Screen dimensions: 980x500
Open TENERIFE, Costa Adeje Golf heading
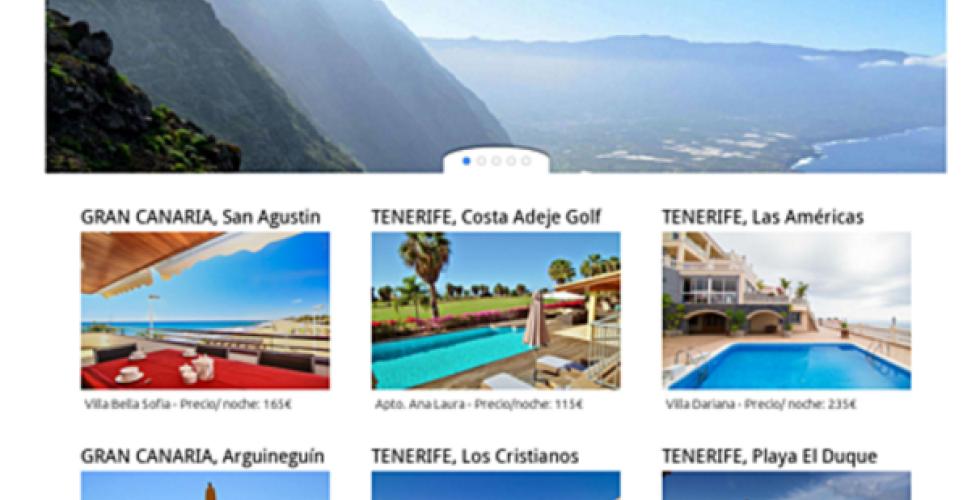[486, 217]
